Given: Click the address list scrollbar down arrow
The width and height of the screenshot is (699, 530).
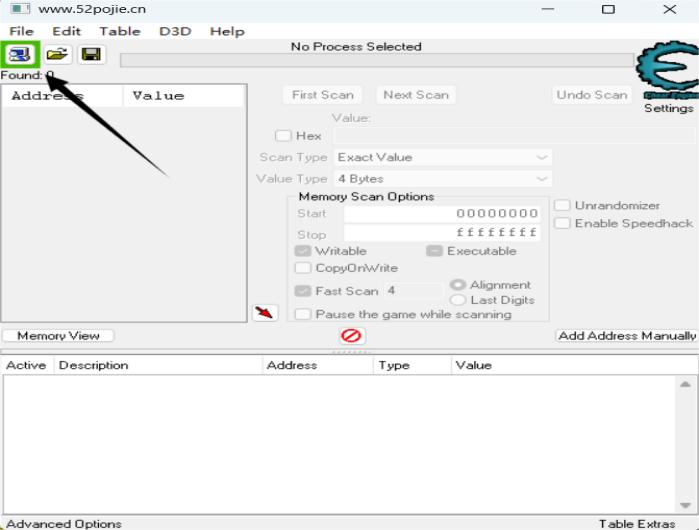Looking at the screenshot, I should (685, 505).
